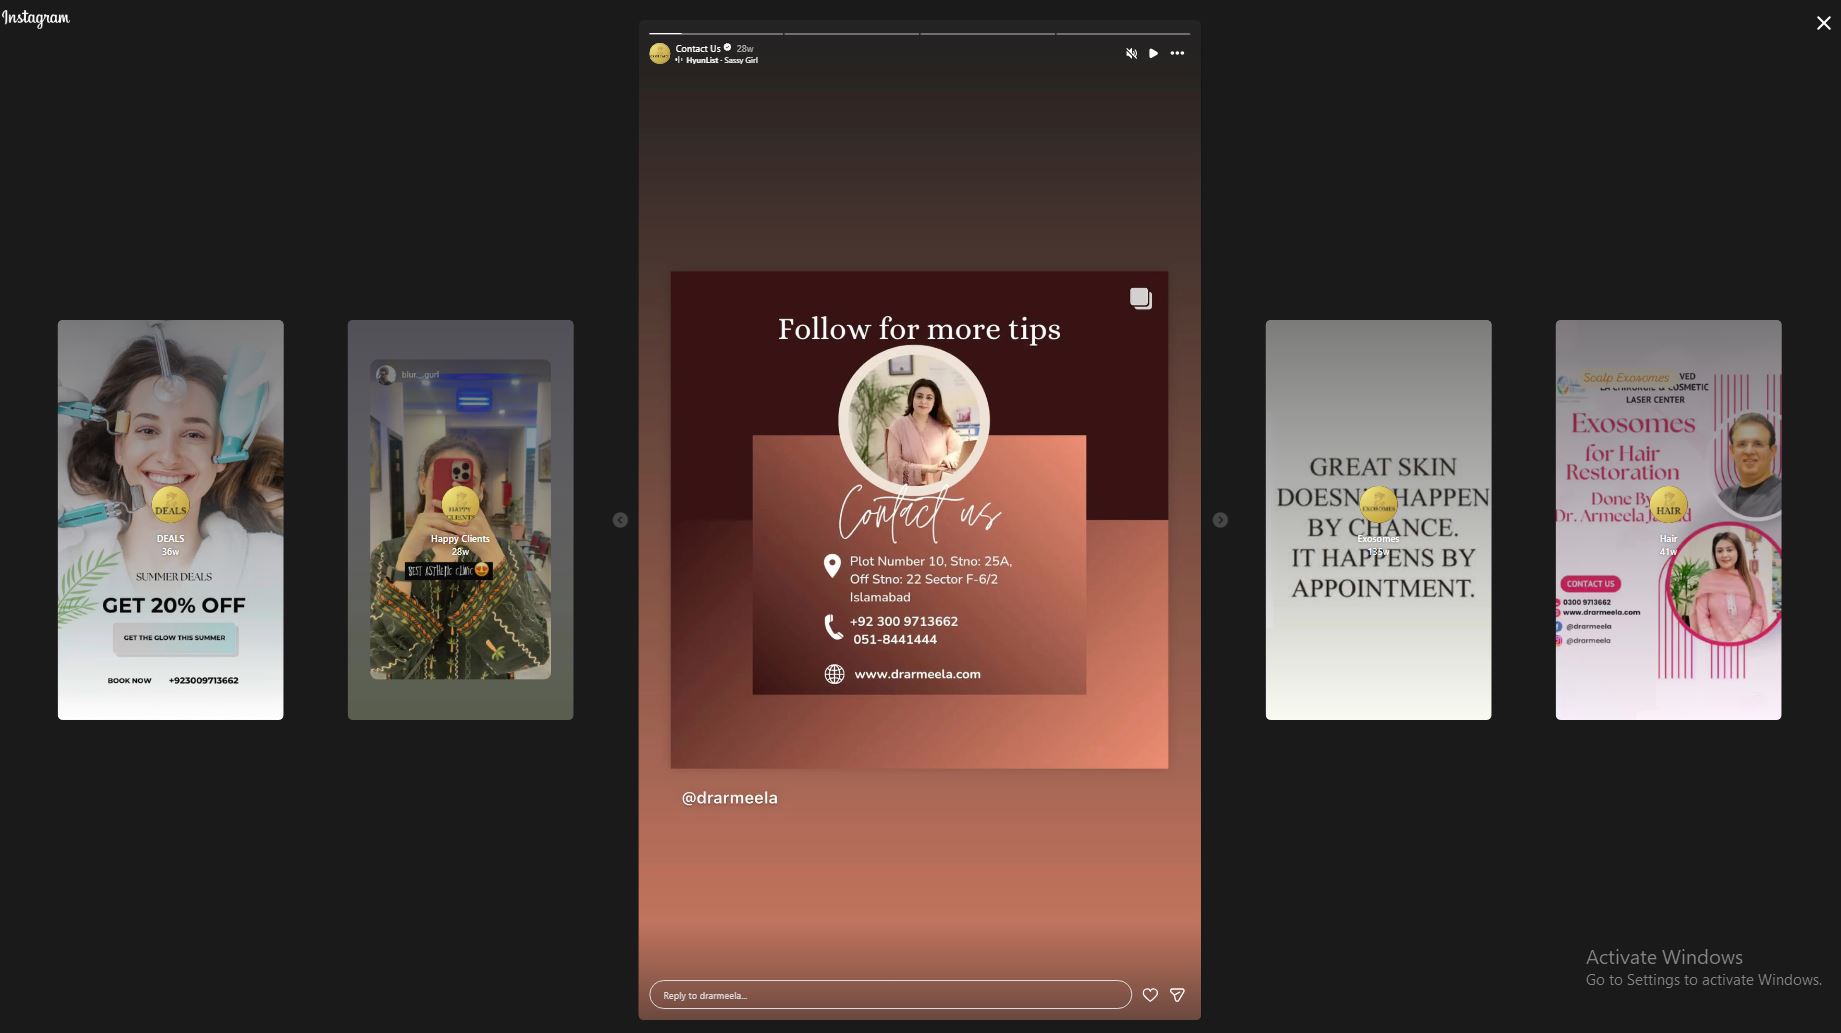The width and height of the screenshot is (1841, 1033).
Task: Go to the previous story arrow
Action: point(620,520)
